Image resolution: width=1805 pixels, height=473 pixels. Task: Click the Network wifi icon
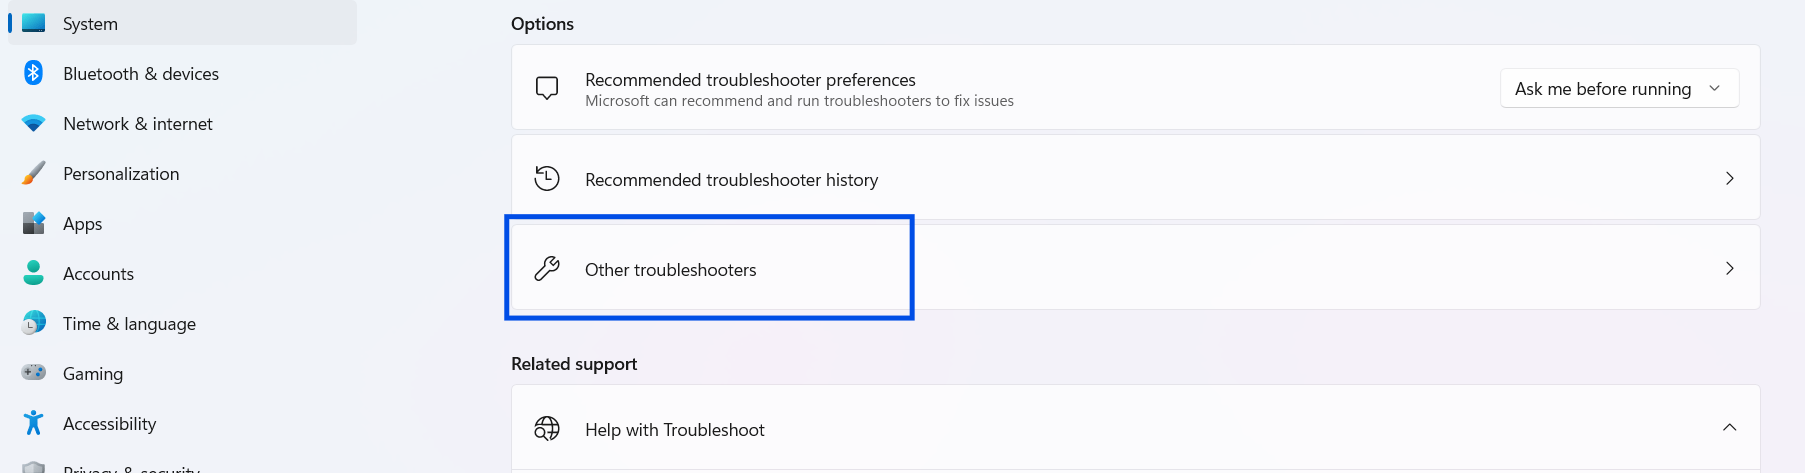tap(33, 123)
